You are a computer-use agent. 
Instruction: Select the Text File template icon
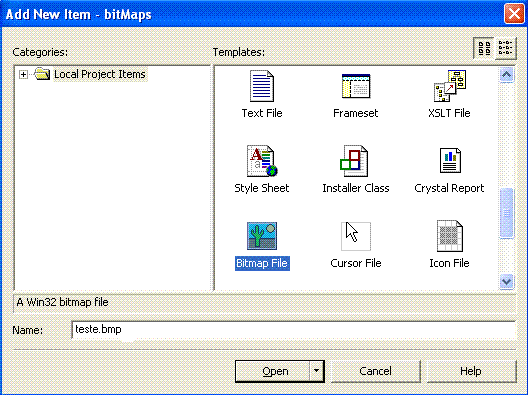[262, 86]
